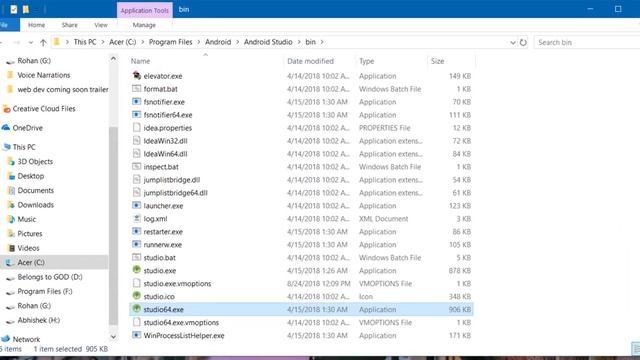640x360 pixels.
Task: Go up one folder with Up arrow
Action: tap(43, 42)
